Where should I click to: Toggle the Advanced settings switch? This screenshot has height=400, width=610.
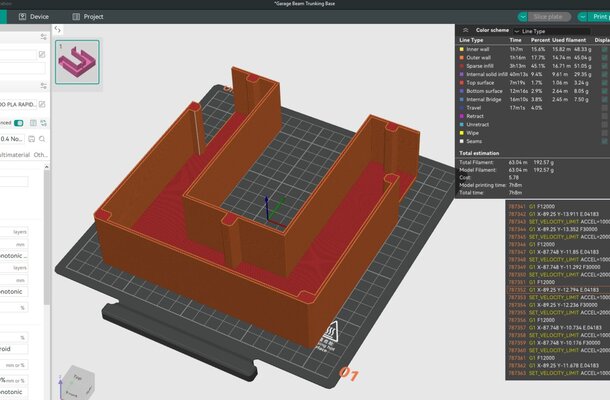(x=18, y=123)
